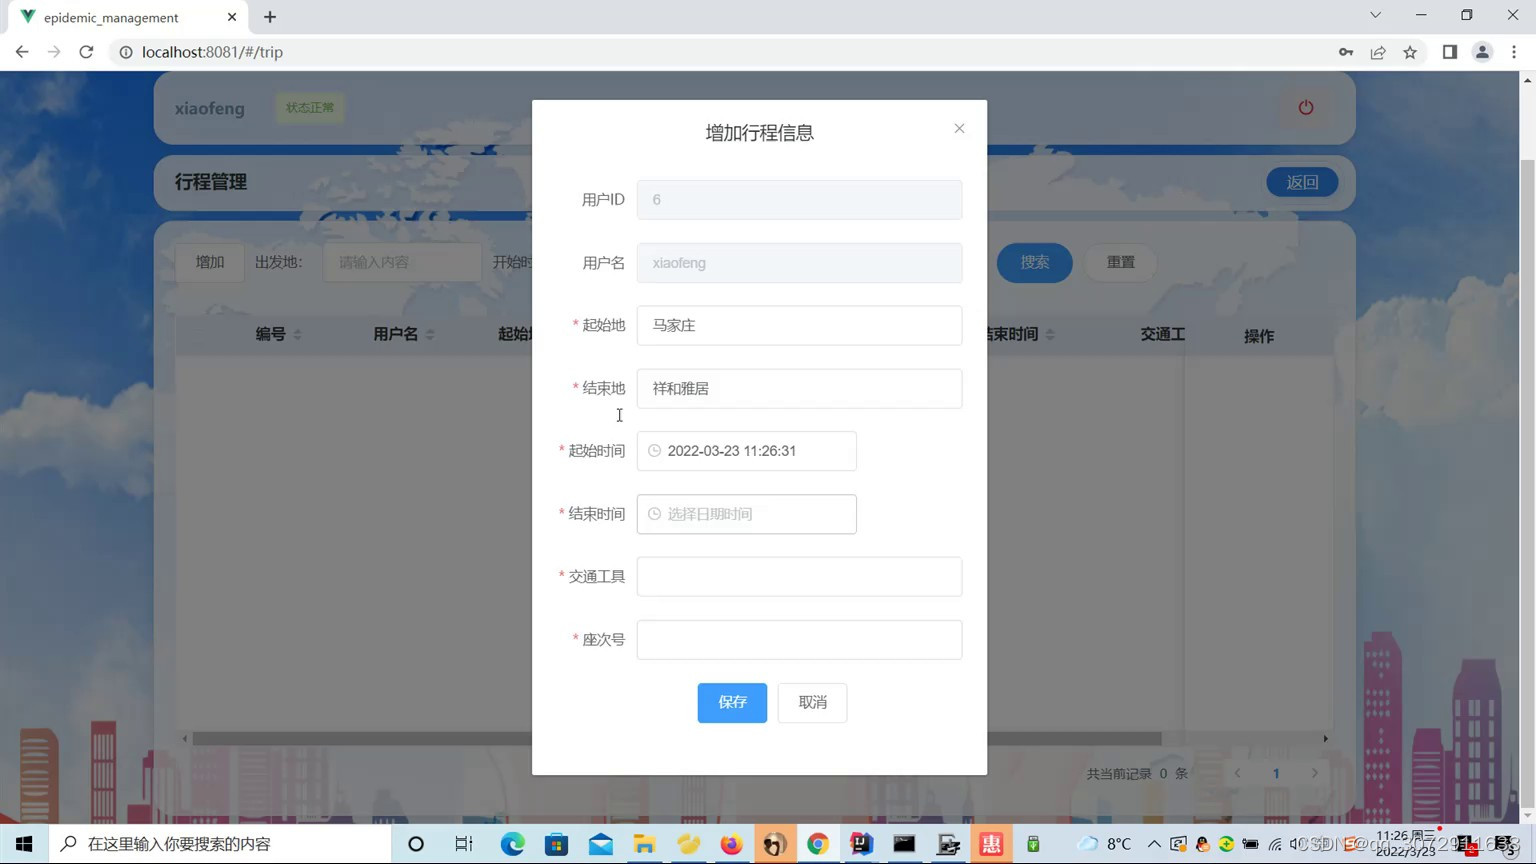Screen dimensions: 1536x864
Task: Click the 搜索 button
Action: coord(1034,262)
